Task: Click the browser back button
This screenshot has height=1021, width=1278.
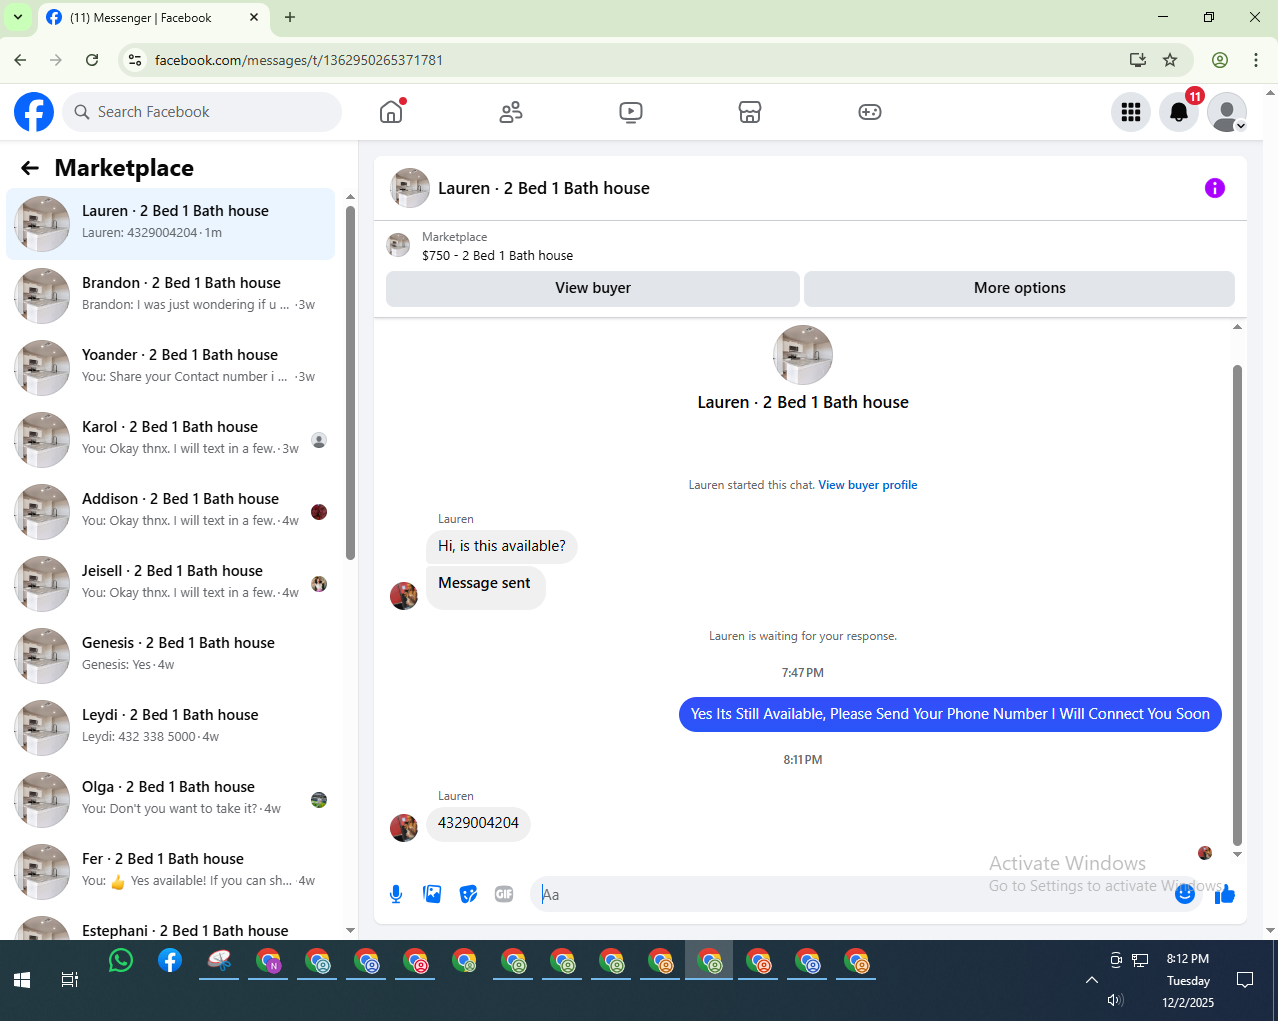Action: [x=20, y=60]
